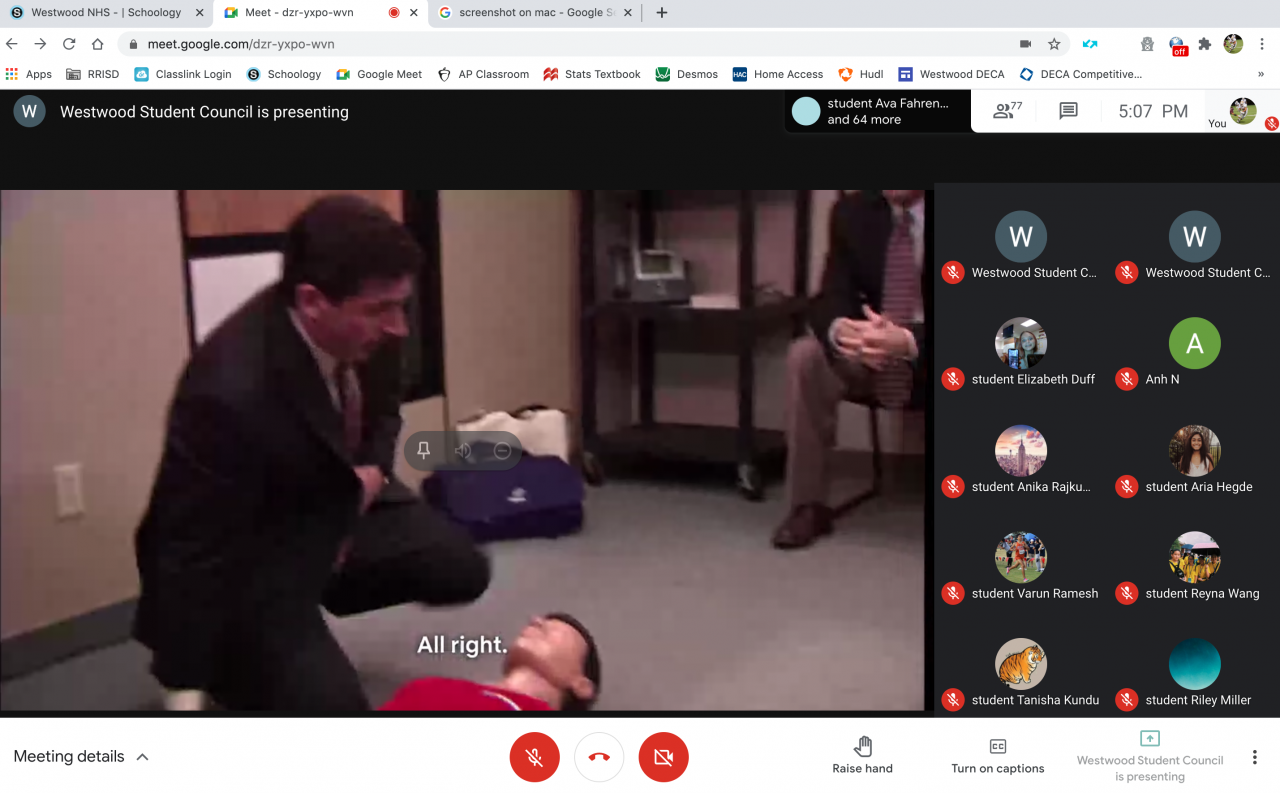Image resolution: width=1280 pixels, height=793 pixels.
Task: Click the Westwood Student Council W avatar
Action: coord(29,111)
